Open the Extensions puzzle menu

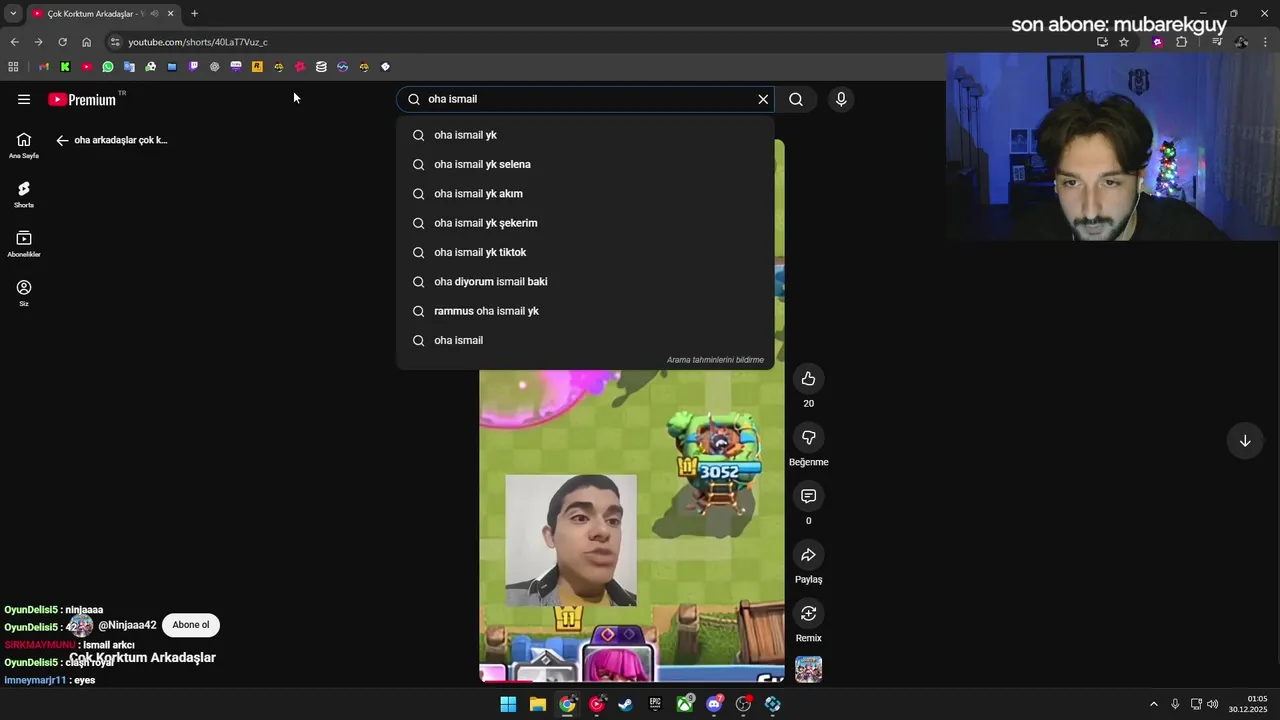[x=1182, y=42]
